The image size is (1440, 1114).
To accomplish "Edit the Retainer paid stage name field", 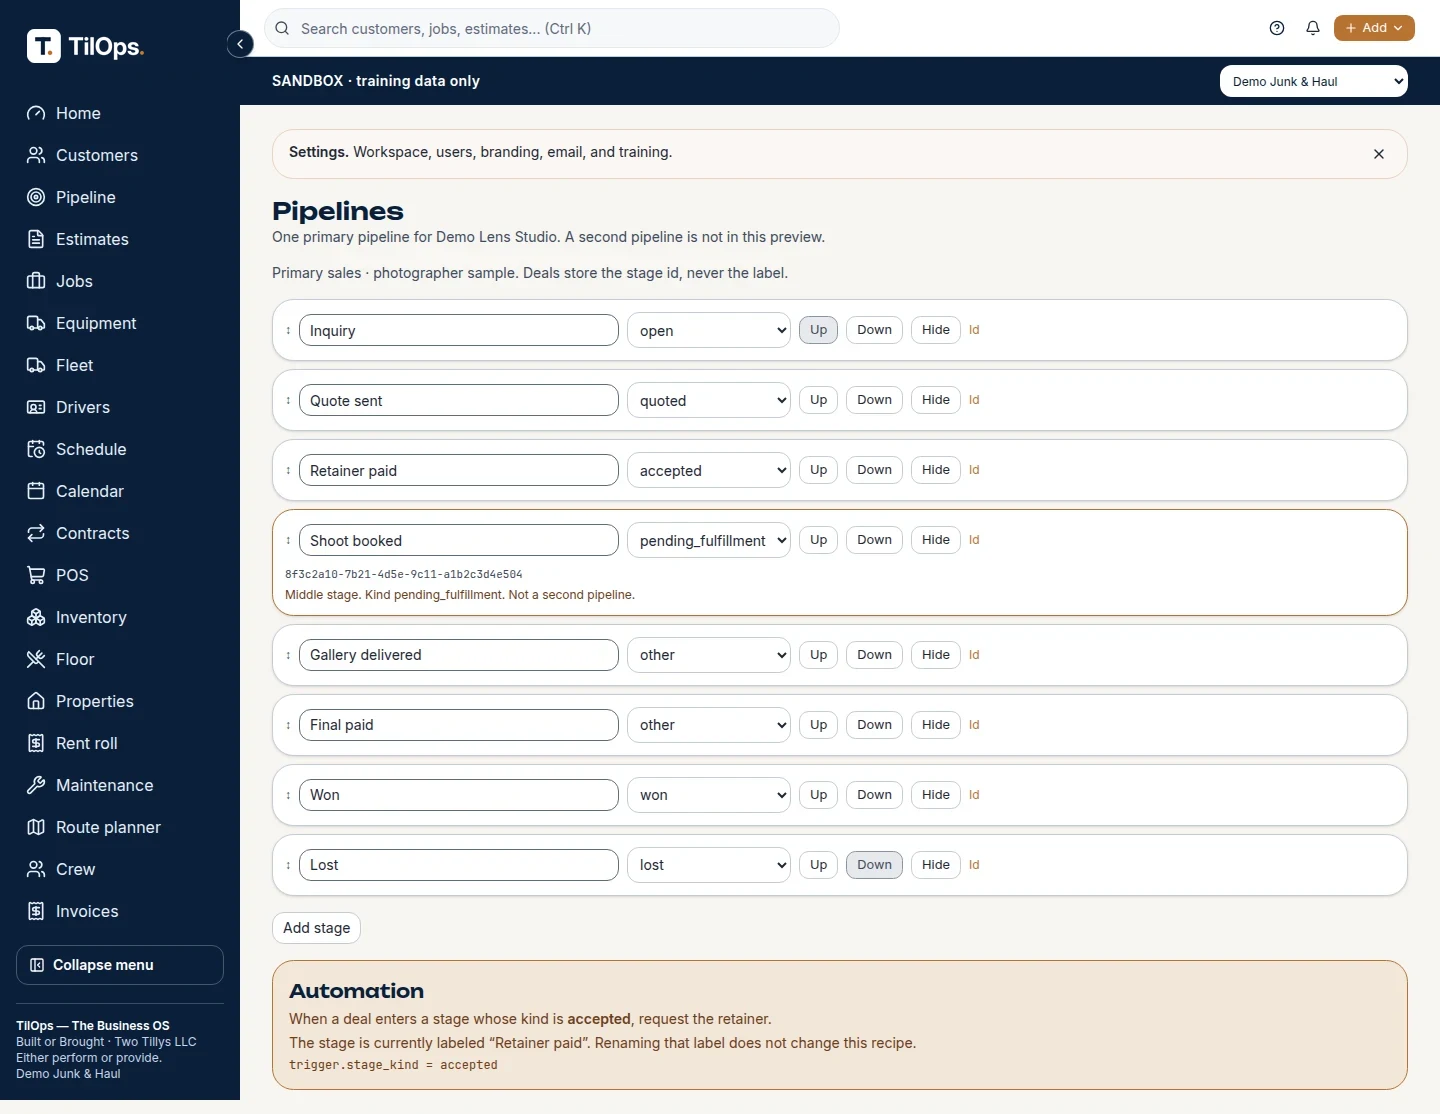I will click(x=459, y=470).
